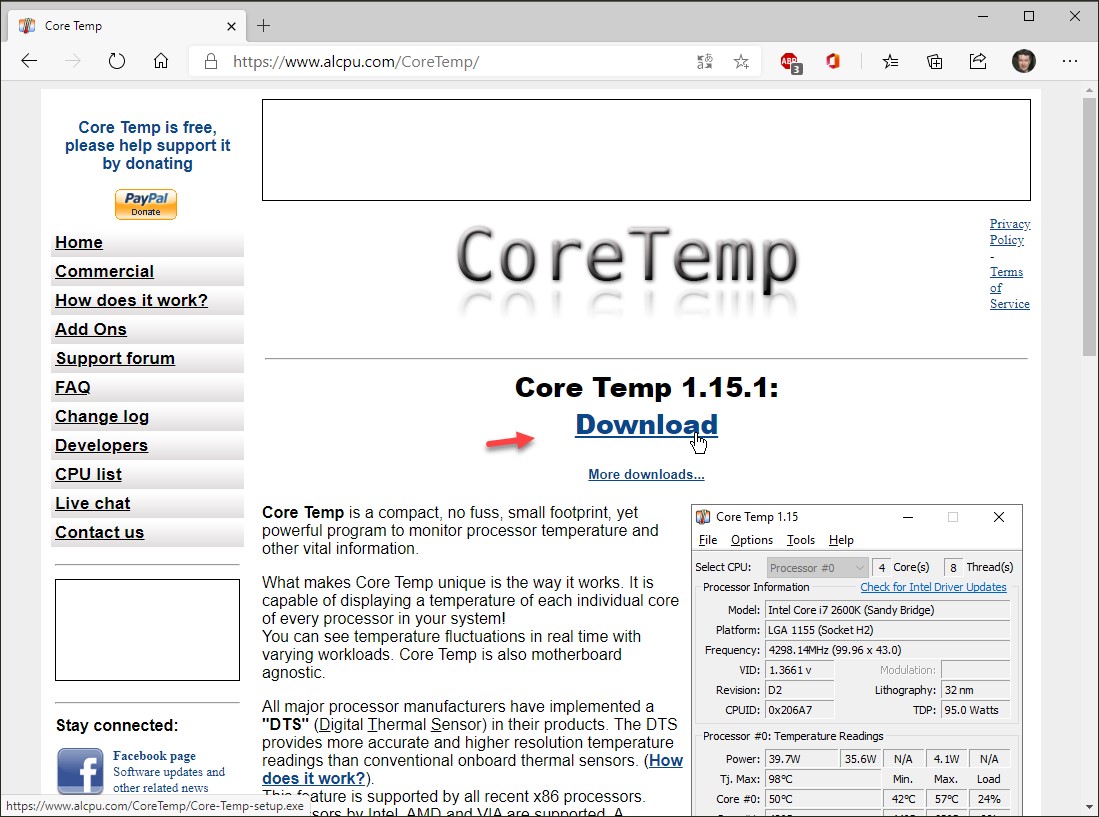The height and width of the screenshot is (817, 1099).
Task: Add page to favorites star icon
Action: pyautogui.click(x=741, y=61)
